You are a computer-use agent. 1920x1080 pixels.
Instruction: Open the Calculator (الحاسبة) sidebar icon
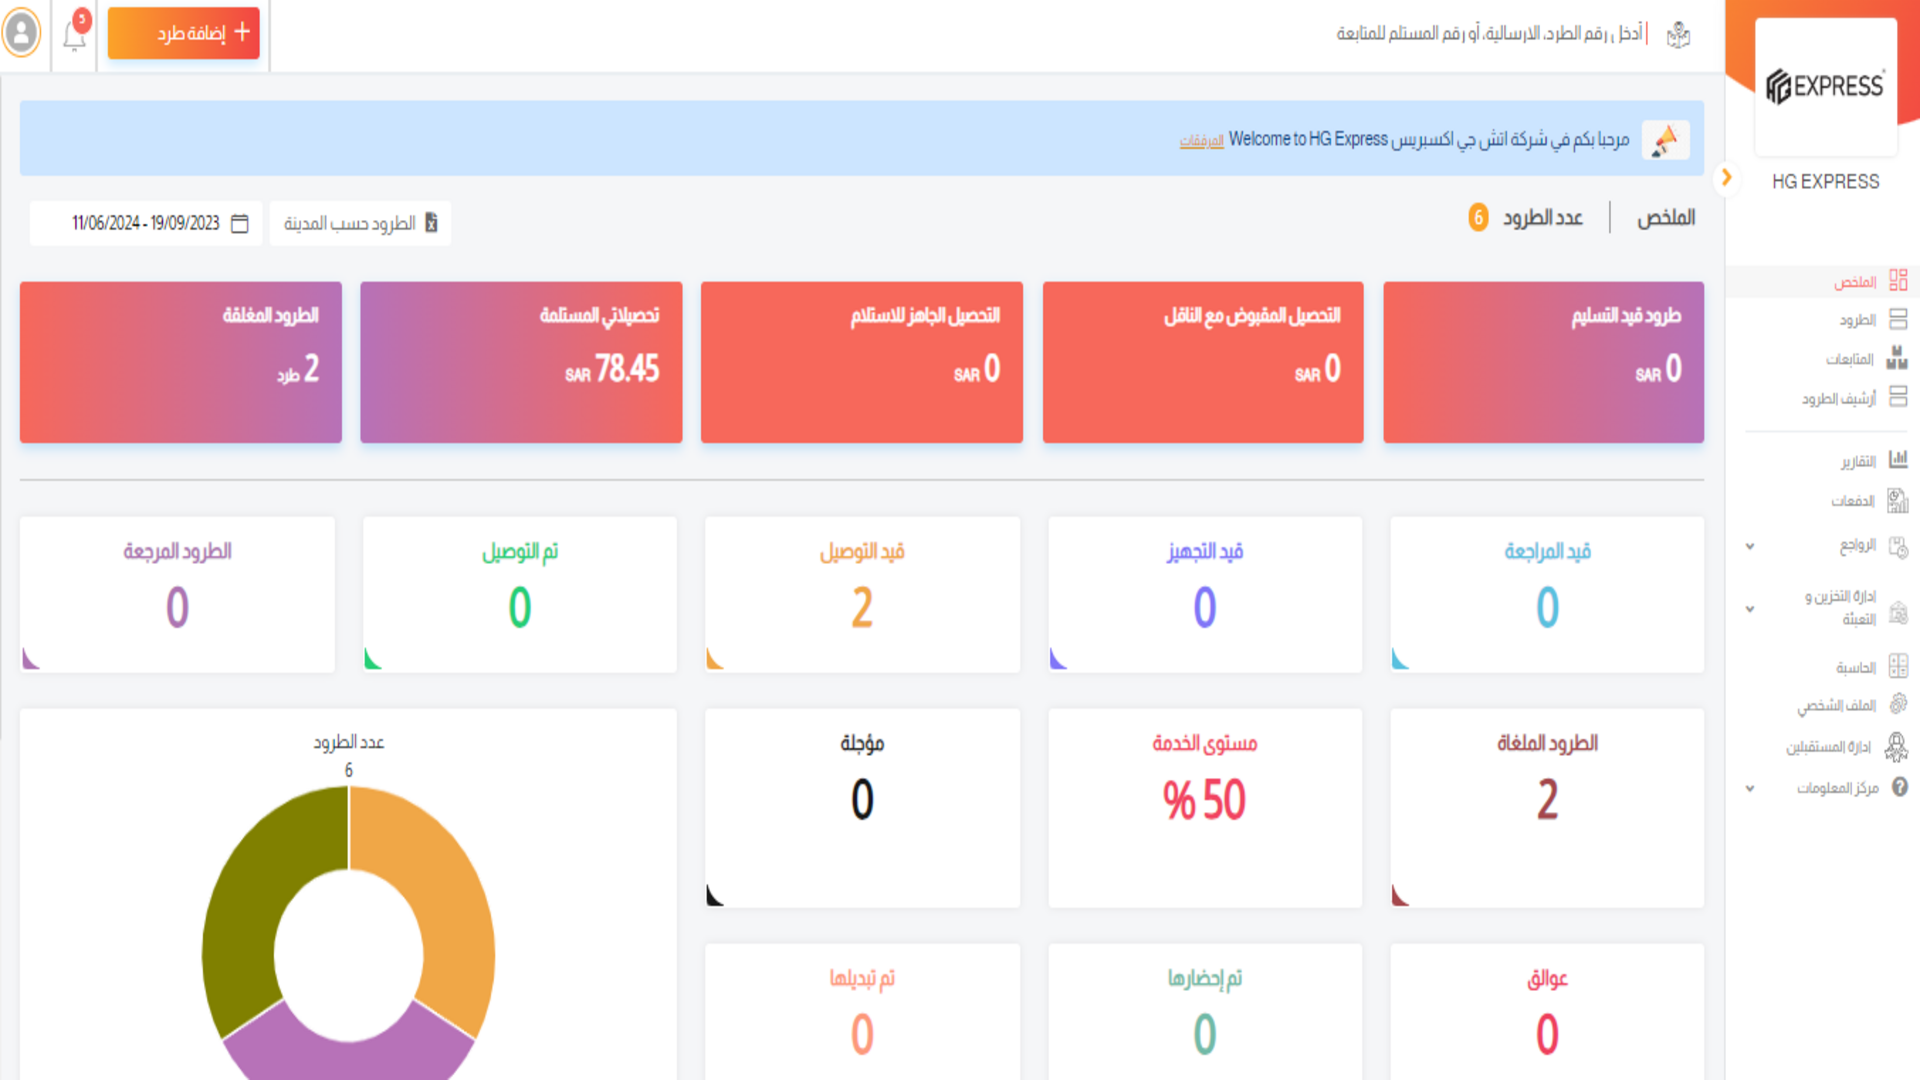point(1897,667)
